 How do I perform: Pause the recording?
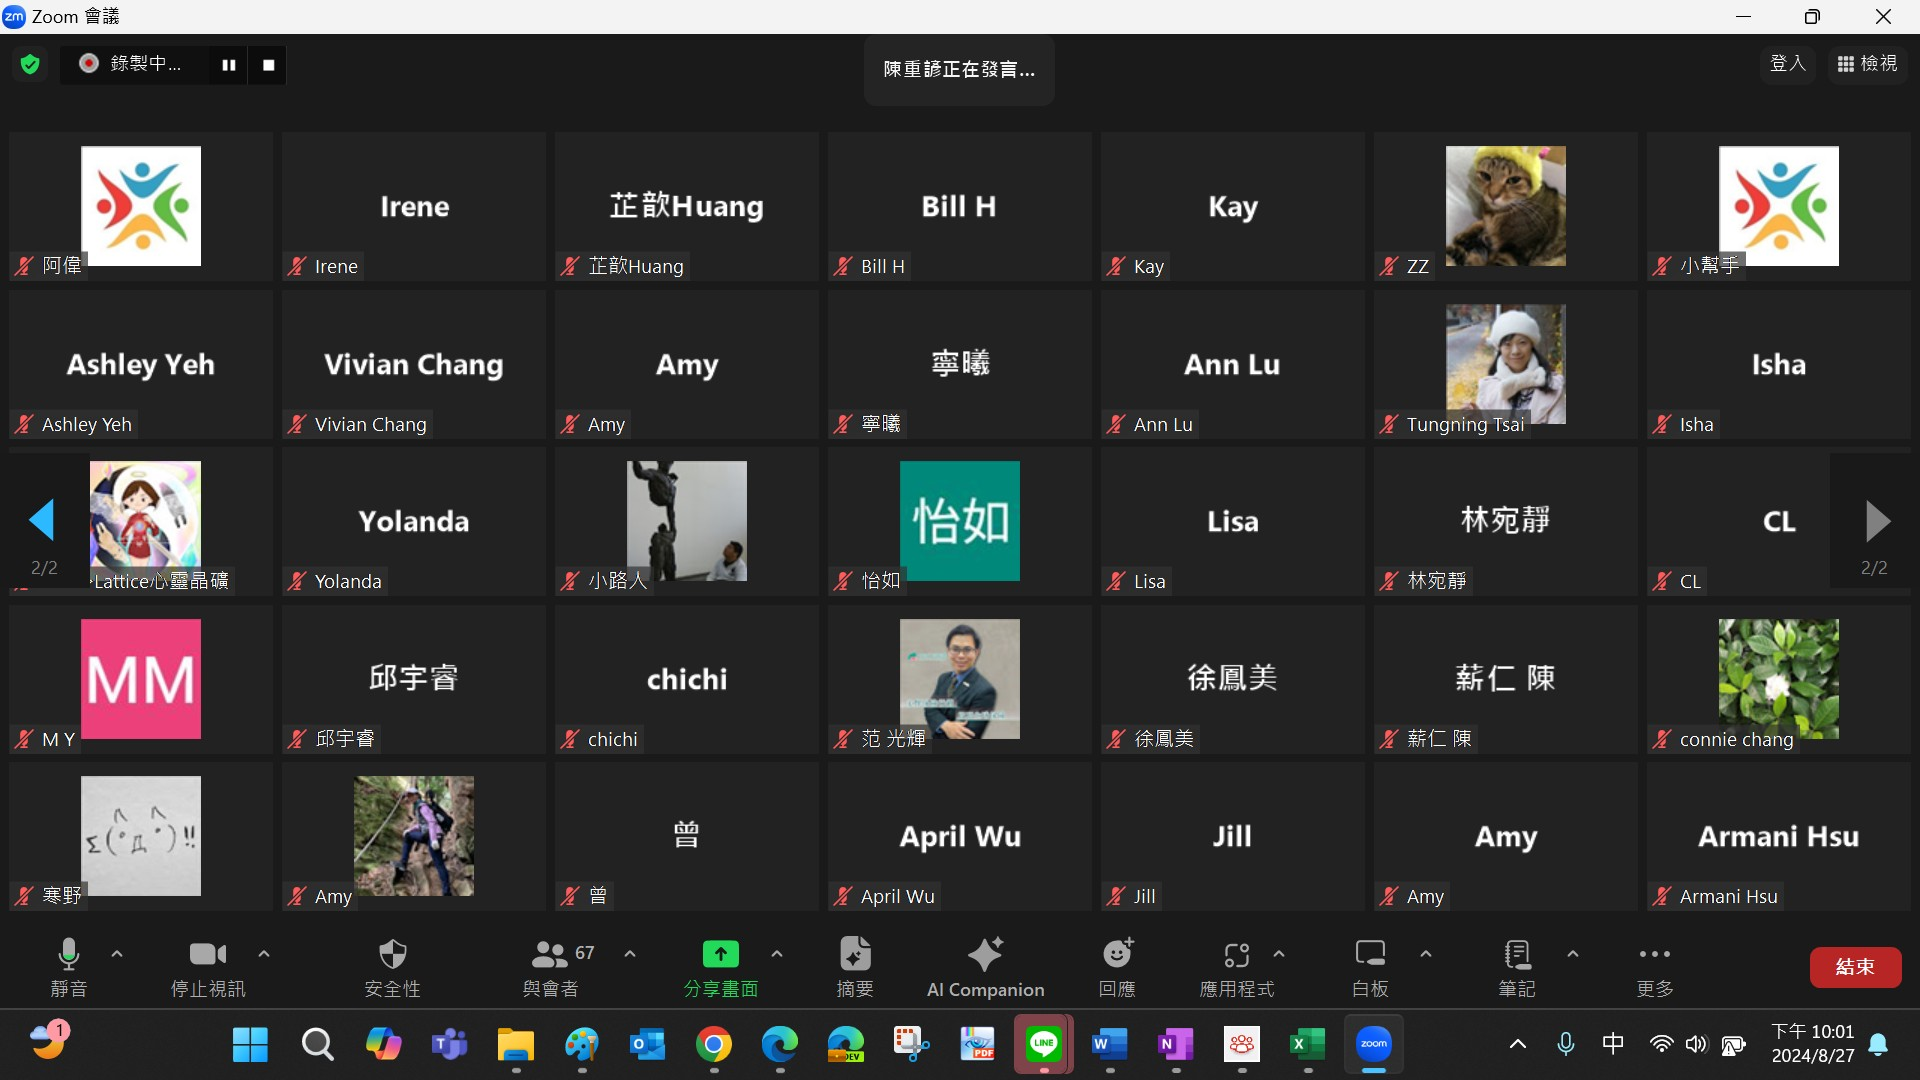coord(229,65)
